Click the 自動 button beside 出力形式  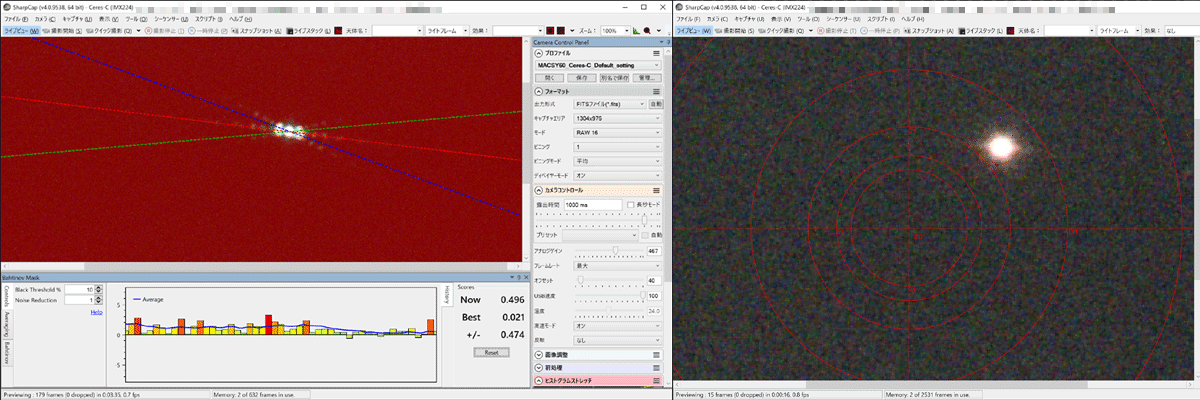[656, 104]
